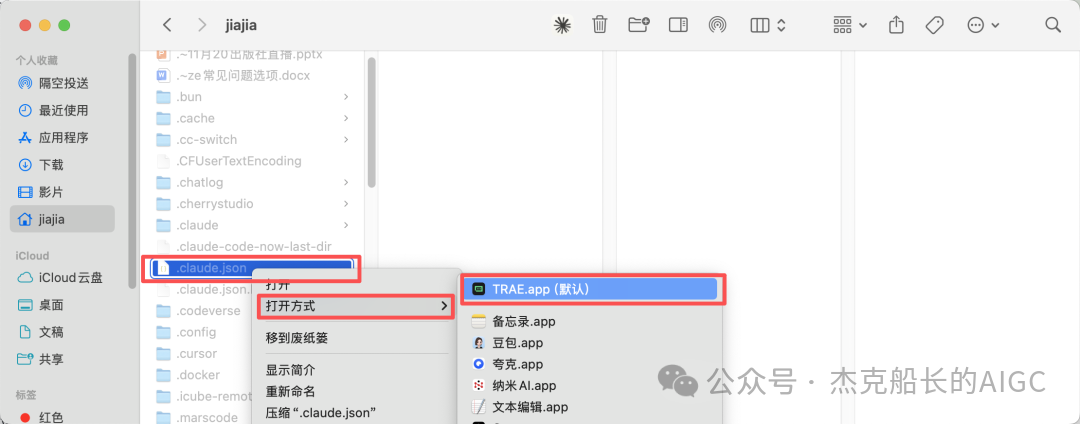The height and width of the screenshot is (424, 1080).
Task: Open iCloud云盘 in the sidebar
Action: tap(63, 278)
